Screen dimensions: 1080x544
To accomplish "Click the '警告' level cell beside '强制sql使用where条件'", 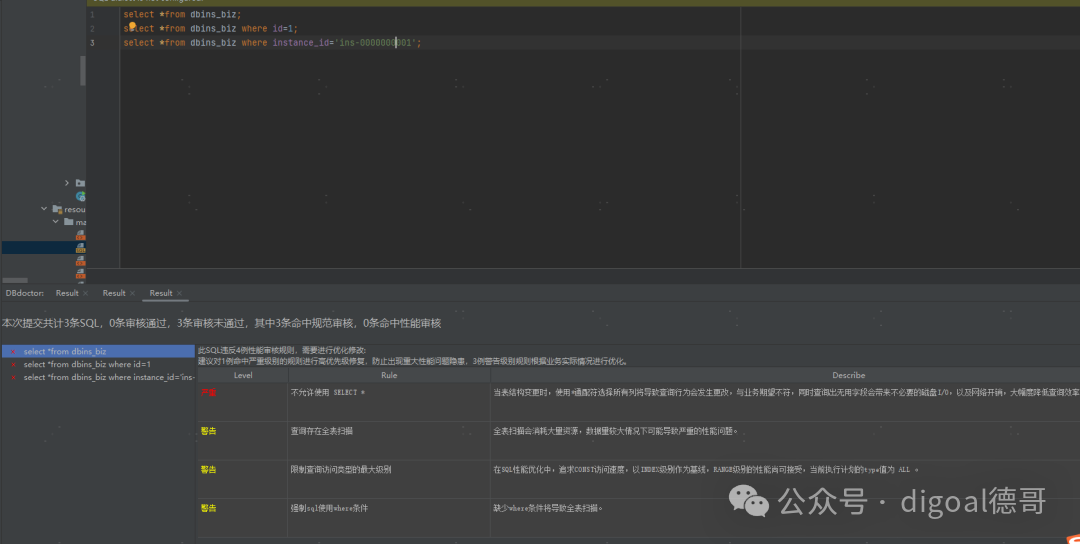I will 242,518.
